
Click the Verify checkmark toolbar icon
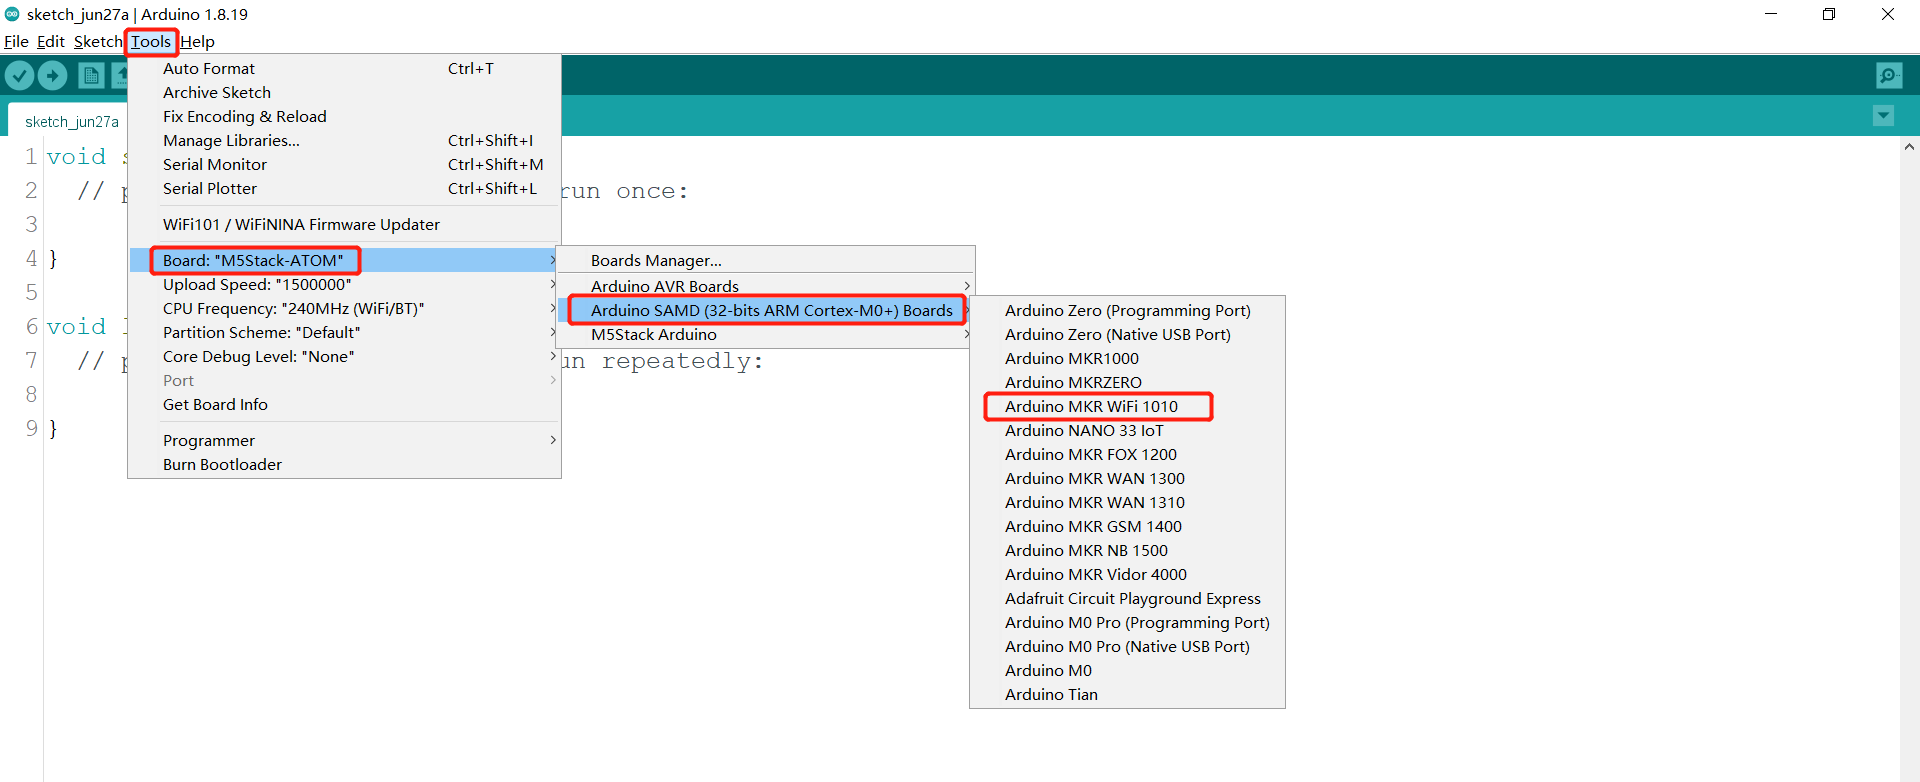20,75
